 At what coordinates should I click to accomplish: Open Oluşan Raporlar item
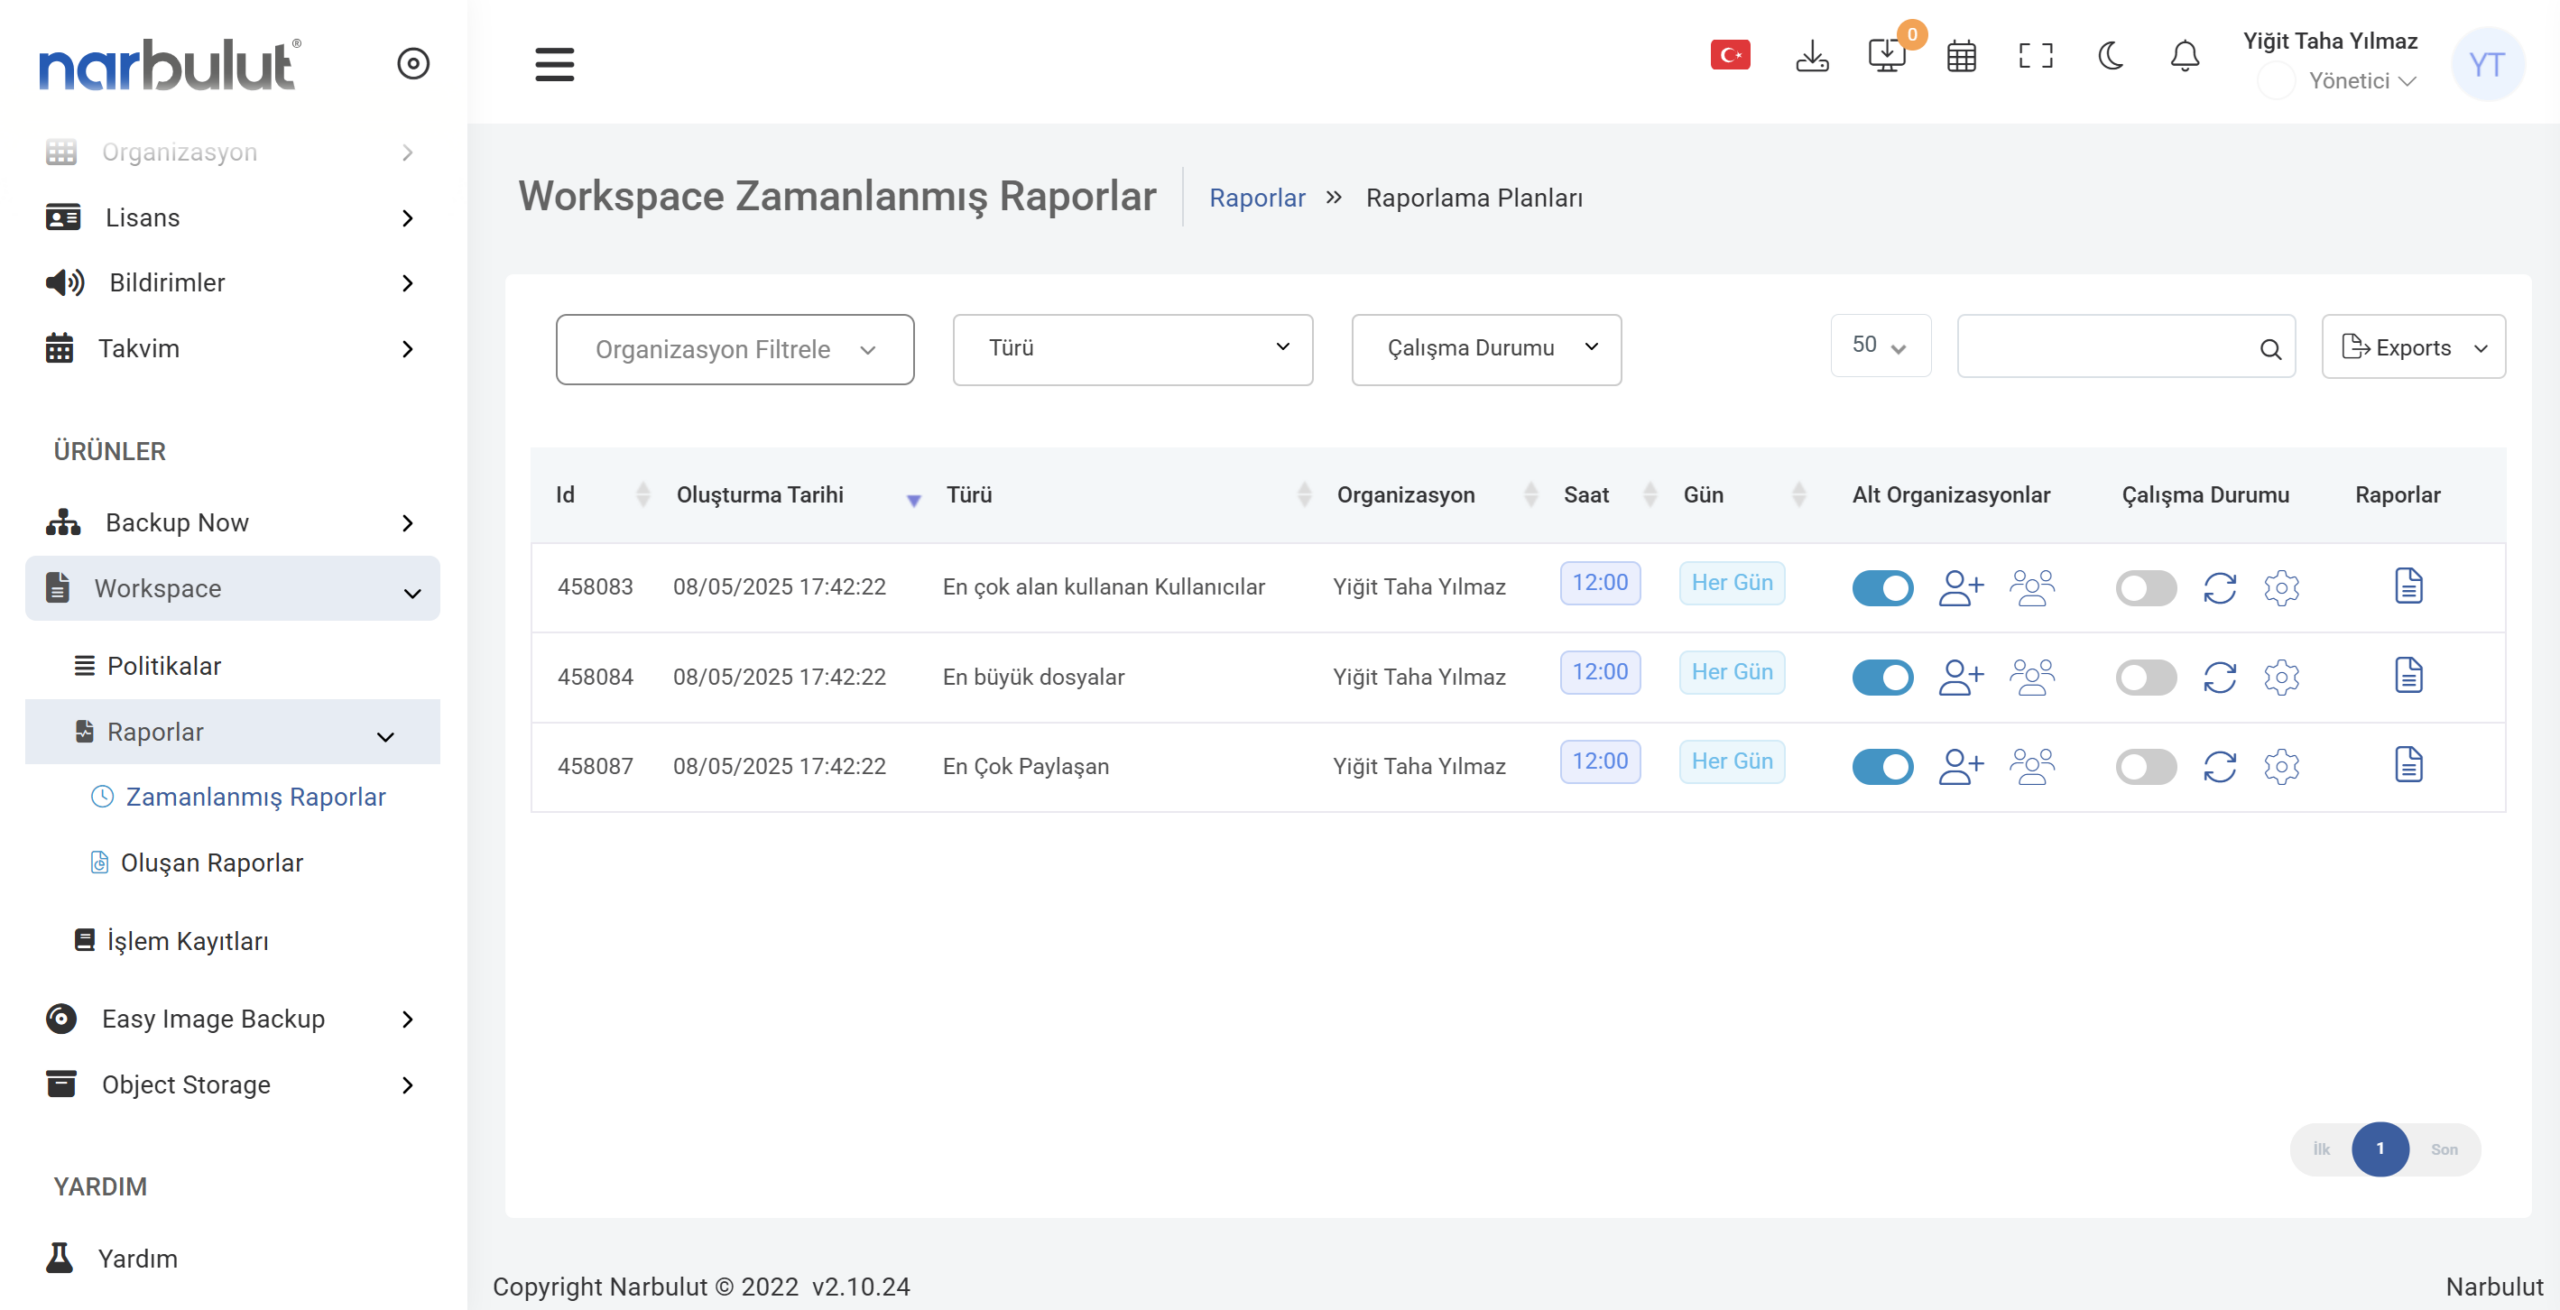(197, 863)
